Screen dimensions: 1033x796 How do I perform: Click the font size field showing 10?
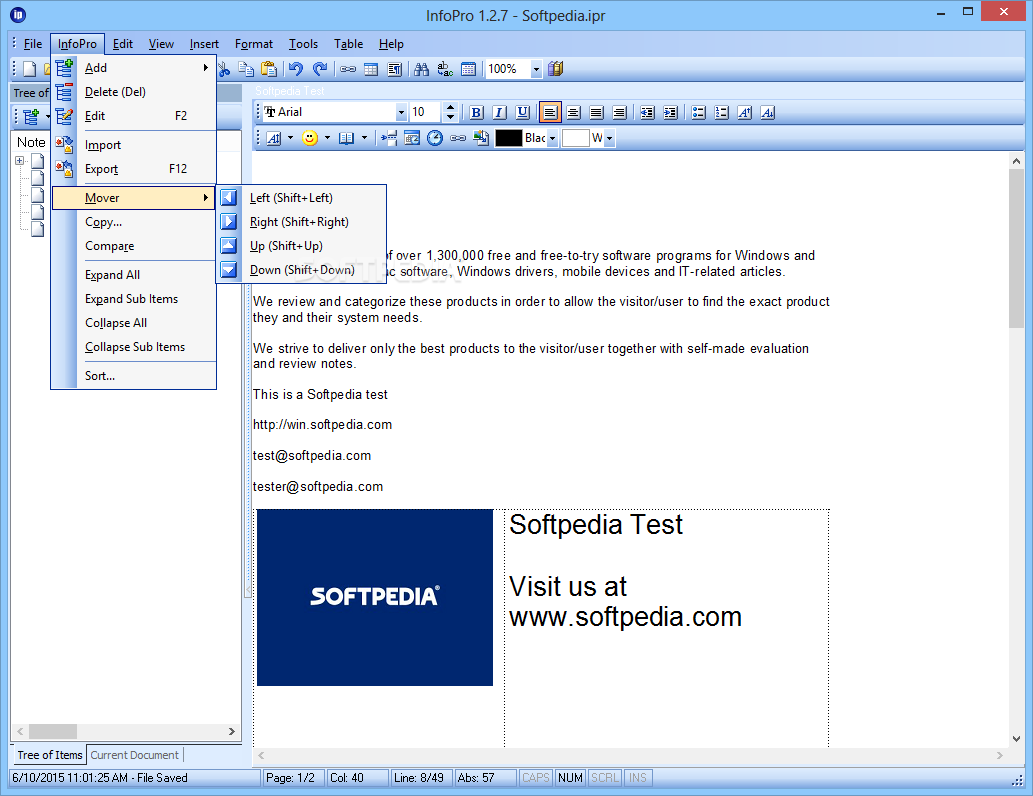pos(425,113)
